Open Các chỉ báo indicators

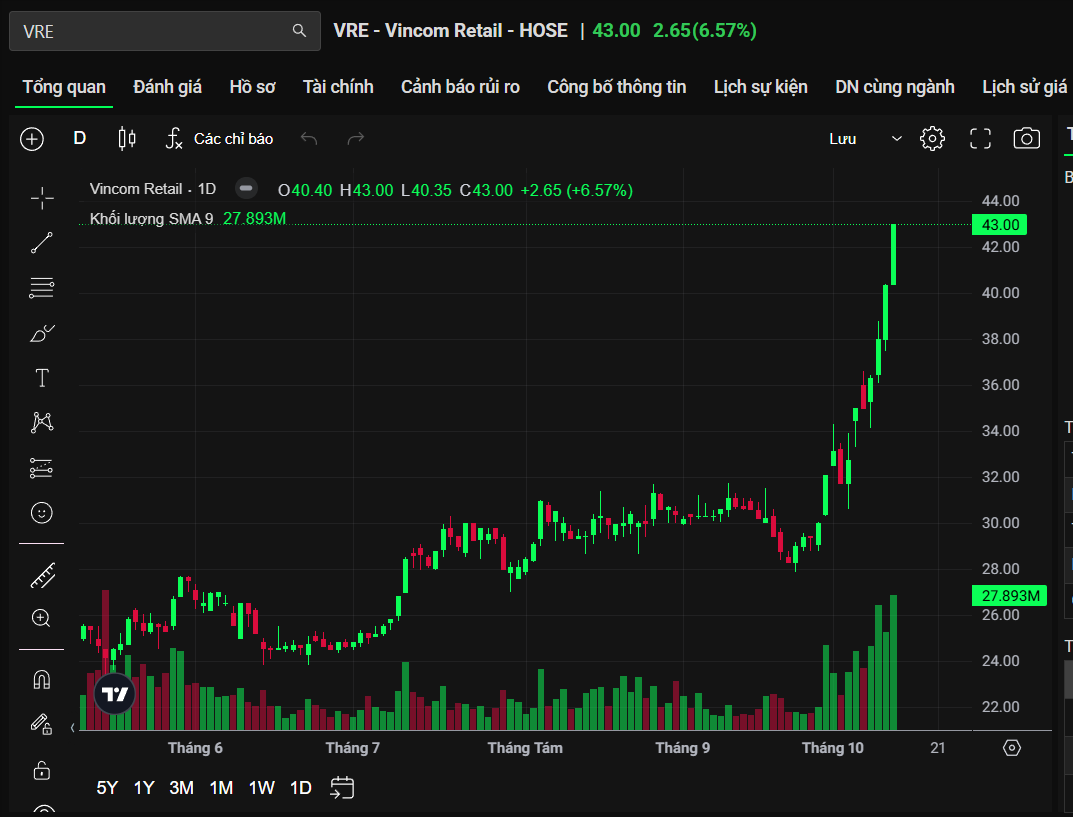(x=219, y=139)
